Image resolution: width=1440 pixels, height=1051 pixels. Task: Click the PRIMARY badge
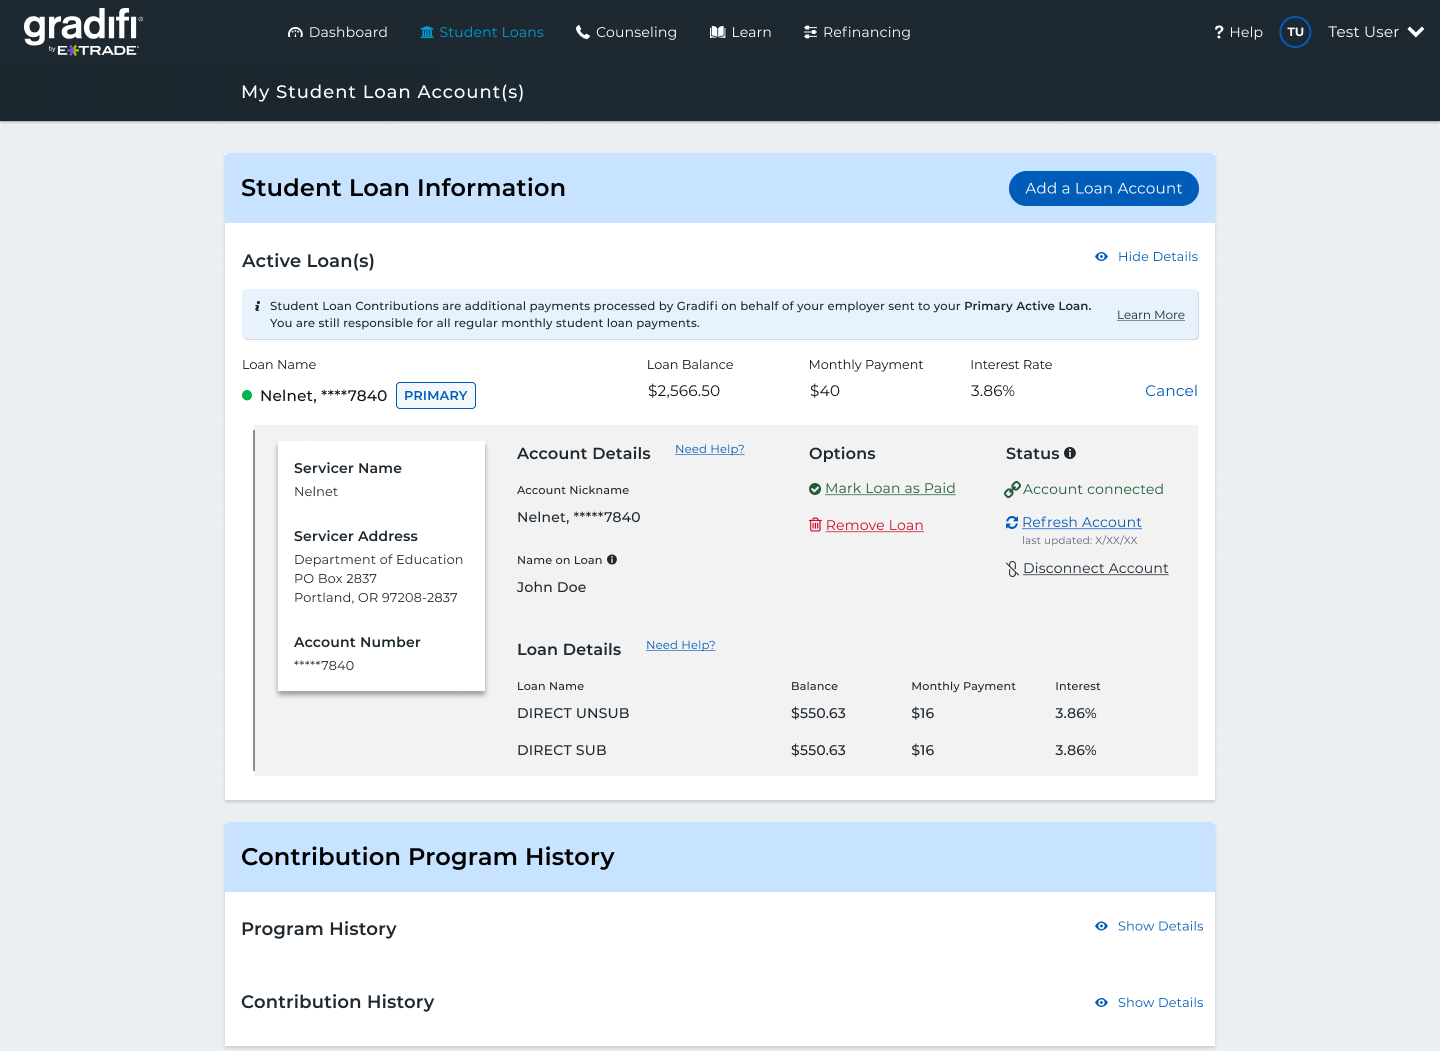[436, 395]
